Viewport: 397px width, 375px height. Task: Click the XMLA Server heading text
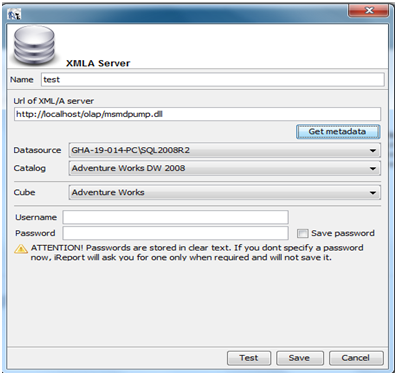pos(98,63)
